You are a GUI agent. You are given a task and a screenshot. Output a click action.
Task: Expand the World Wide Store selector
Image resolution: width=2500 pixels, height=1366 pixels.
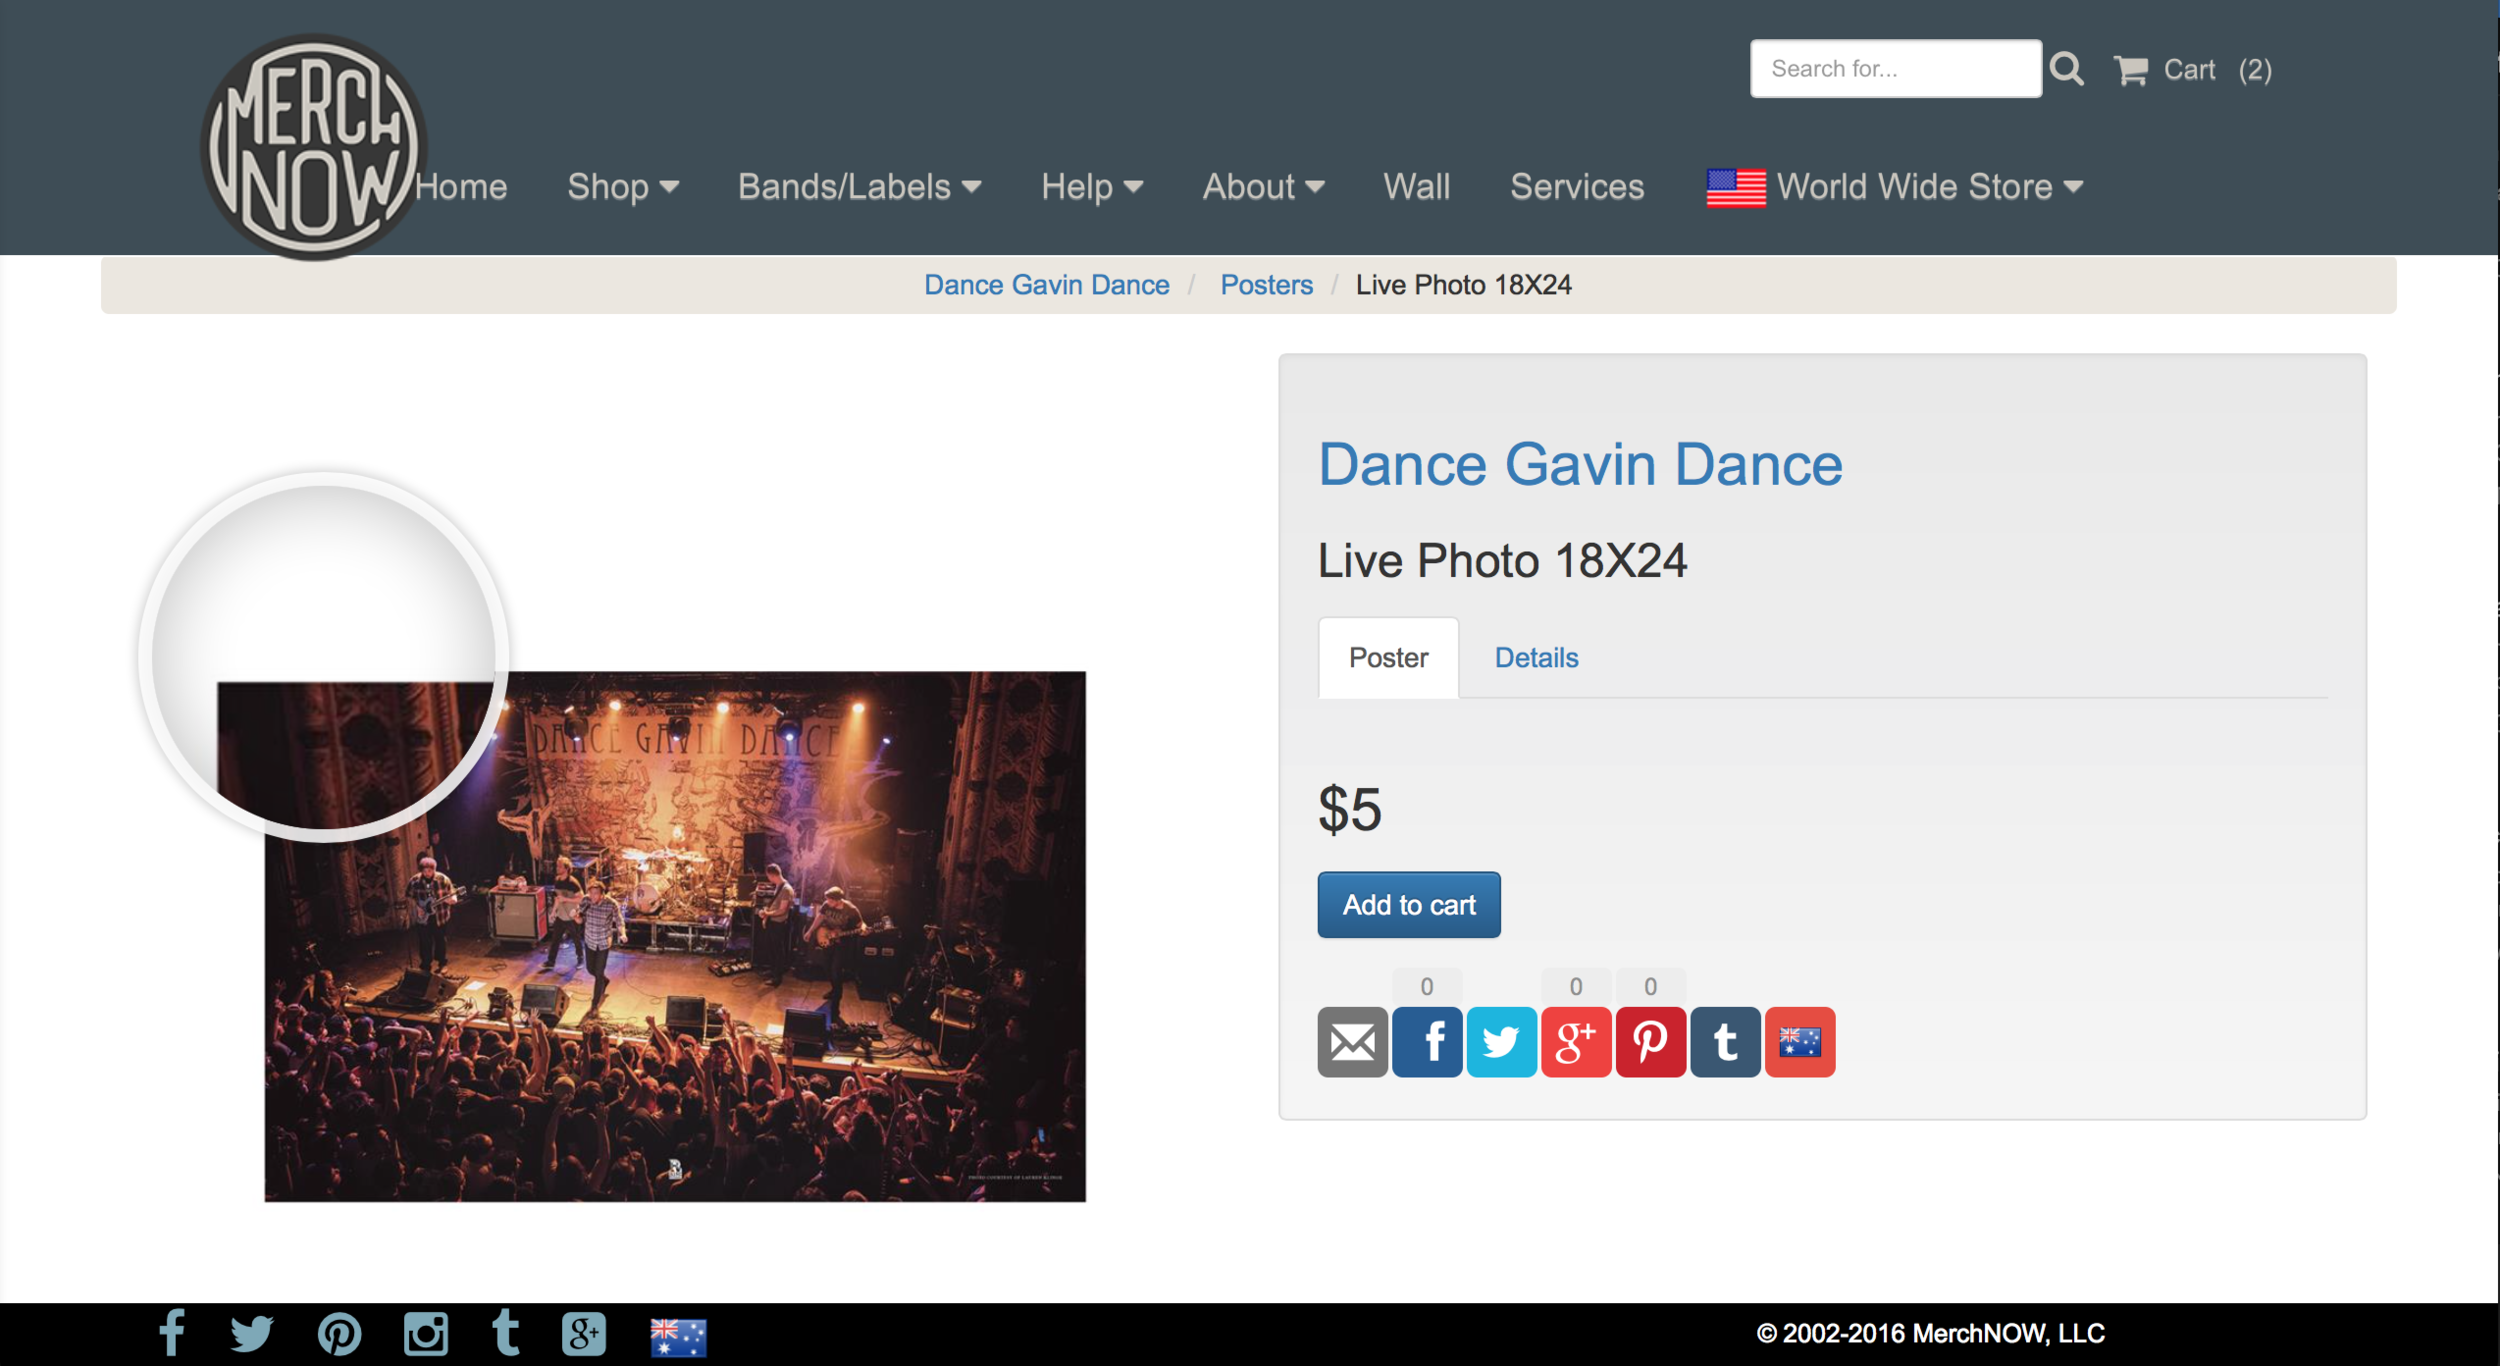1895,187
